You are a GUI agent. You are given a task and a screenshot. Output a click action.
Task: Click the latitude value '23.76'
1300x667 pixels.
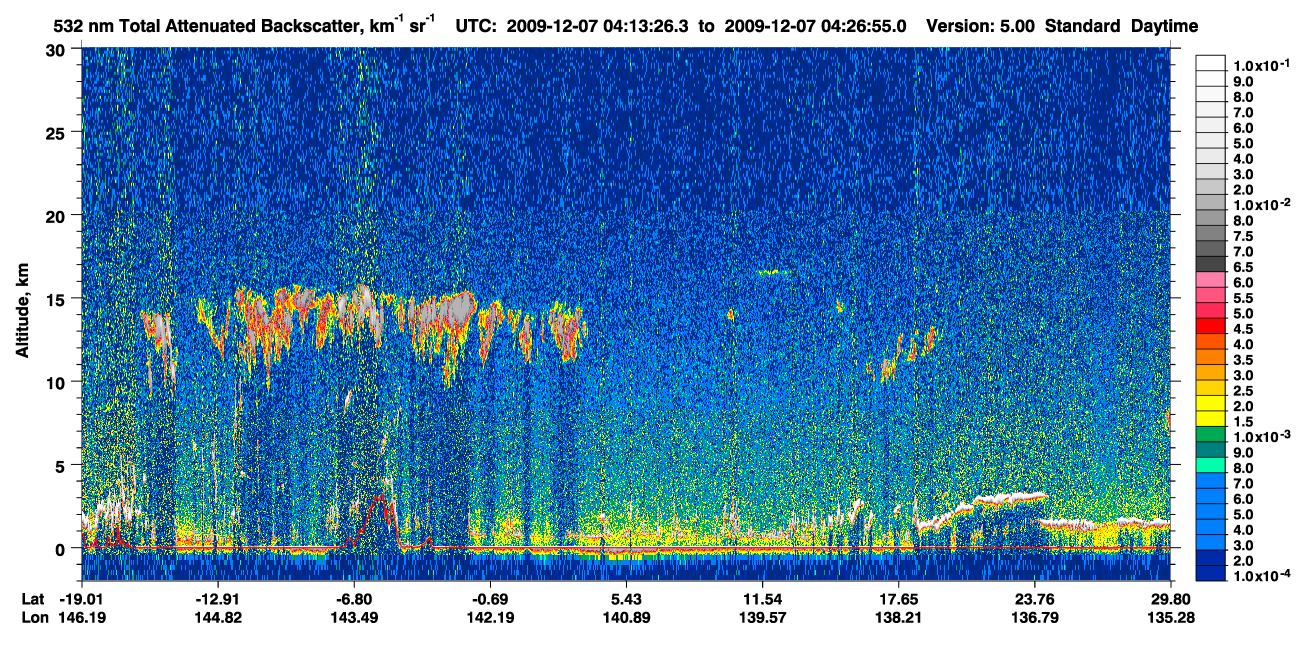(1035, 599)
